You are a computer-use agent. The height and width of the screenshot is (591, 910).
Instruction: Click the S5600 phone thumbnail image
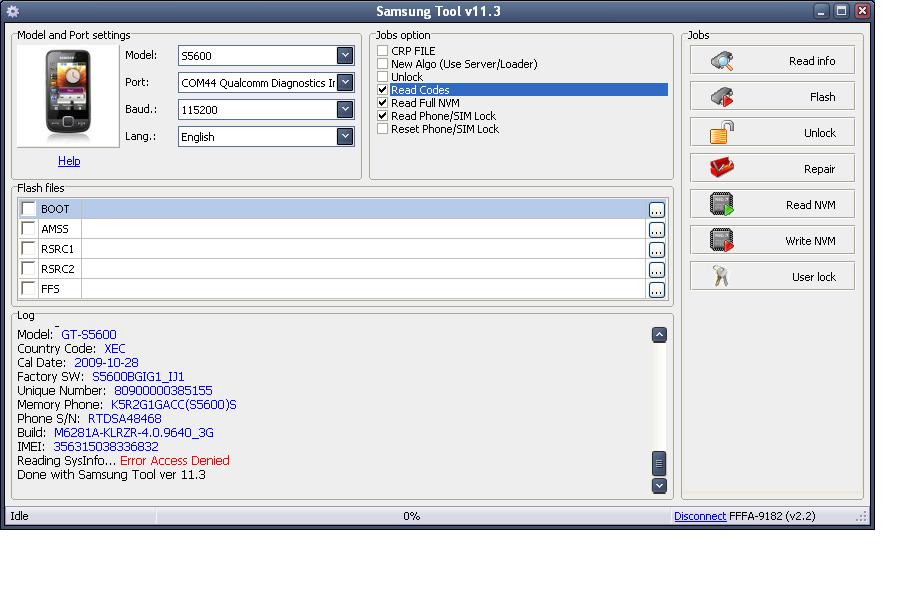[x=68, y=96]
